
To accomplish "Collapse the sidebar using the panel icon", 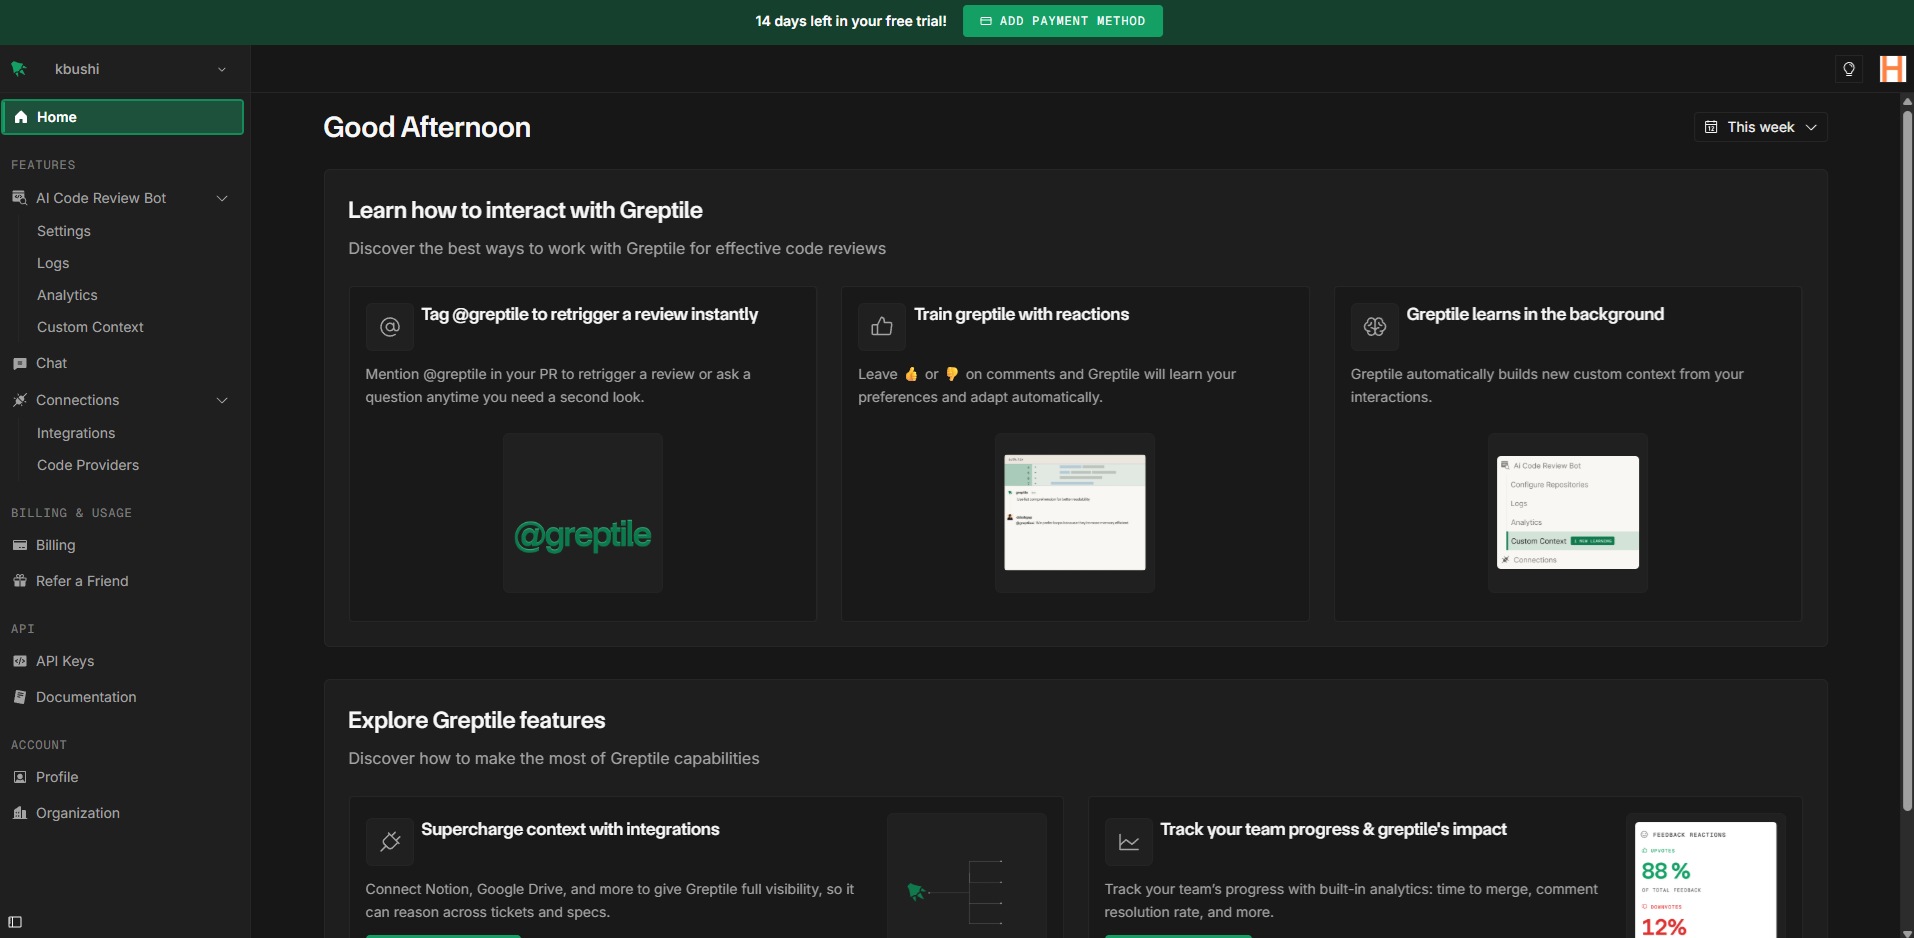I will coord(15,922).
